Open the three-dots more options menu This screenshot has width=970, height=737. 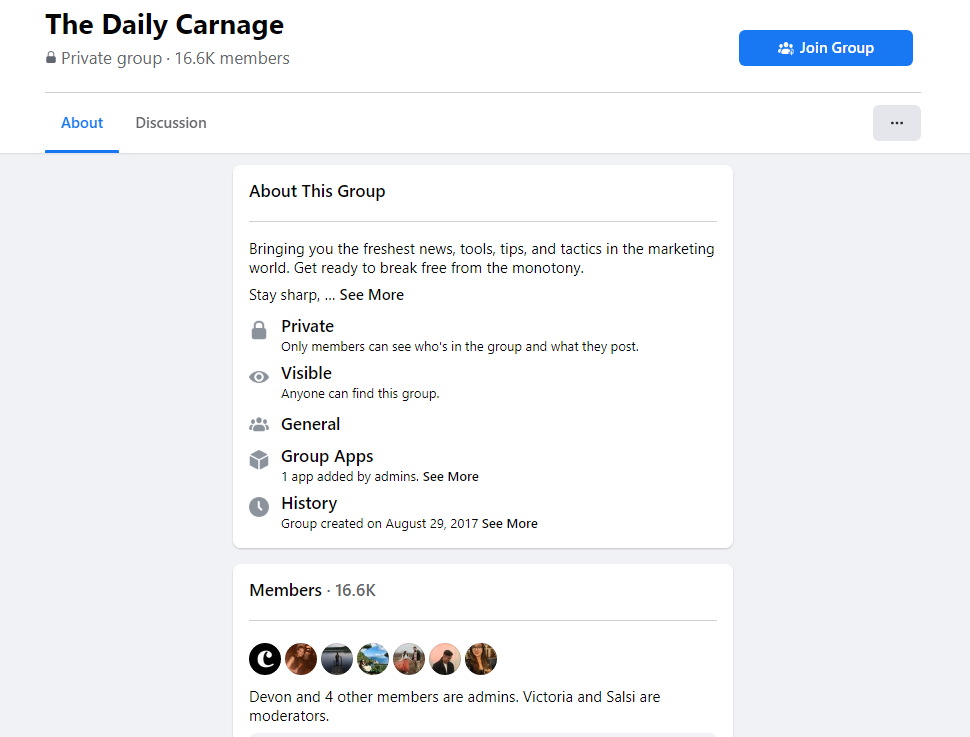tap(896, 123)
